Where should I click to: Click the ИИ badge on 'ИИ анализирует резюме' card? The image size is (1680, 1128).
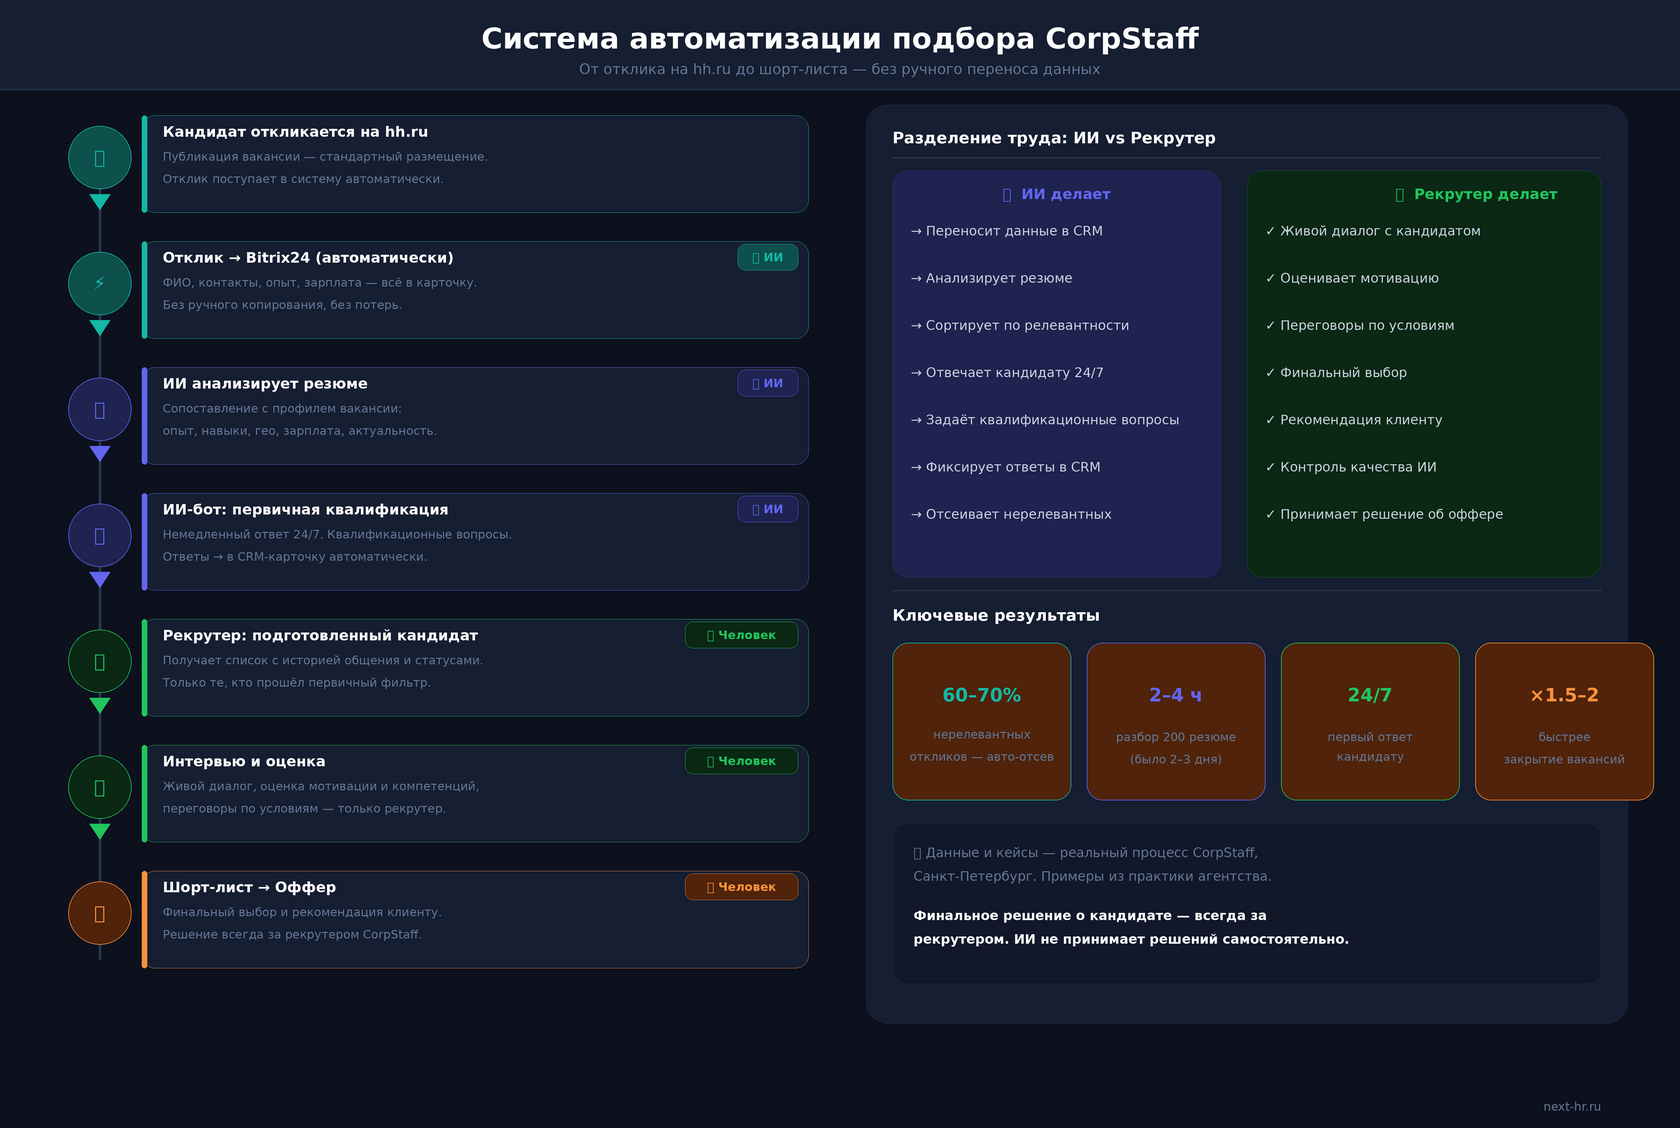tap(768, 383)
